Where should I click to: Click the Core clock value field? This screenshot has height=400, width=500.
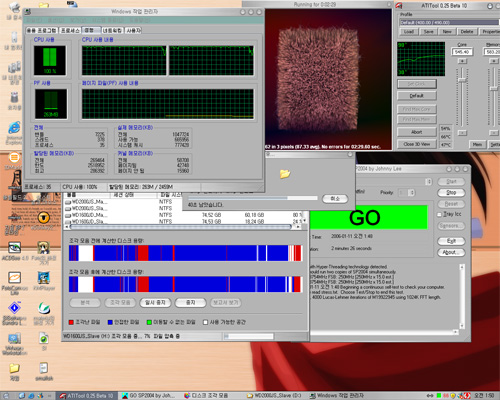462,52
